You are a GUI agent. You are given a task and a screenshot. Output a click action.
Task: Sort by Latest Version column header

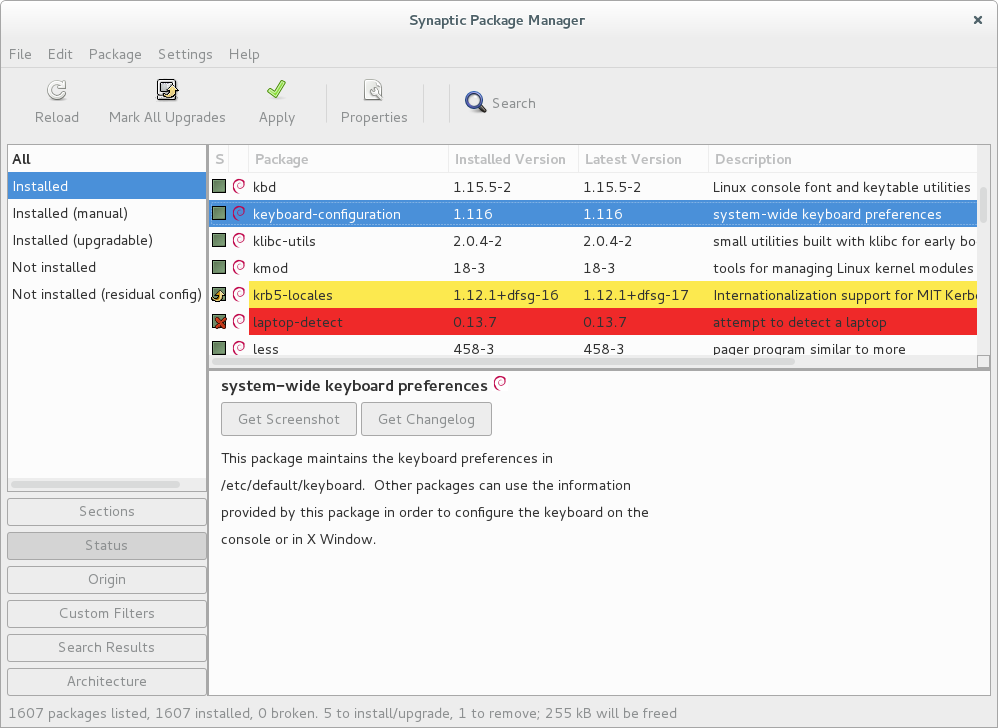643,159
